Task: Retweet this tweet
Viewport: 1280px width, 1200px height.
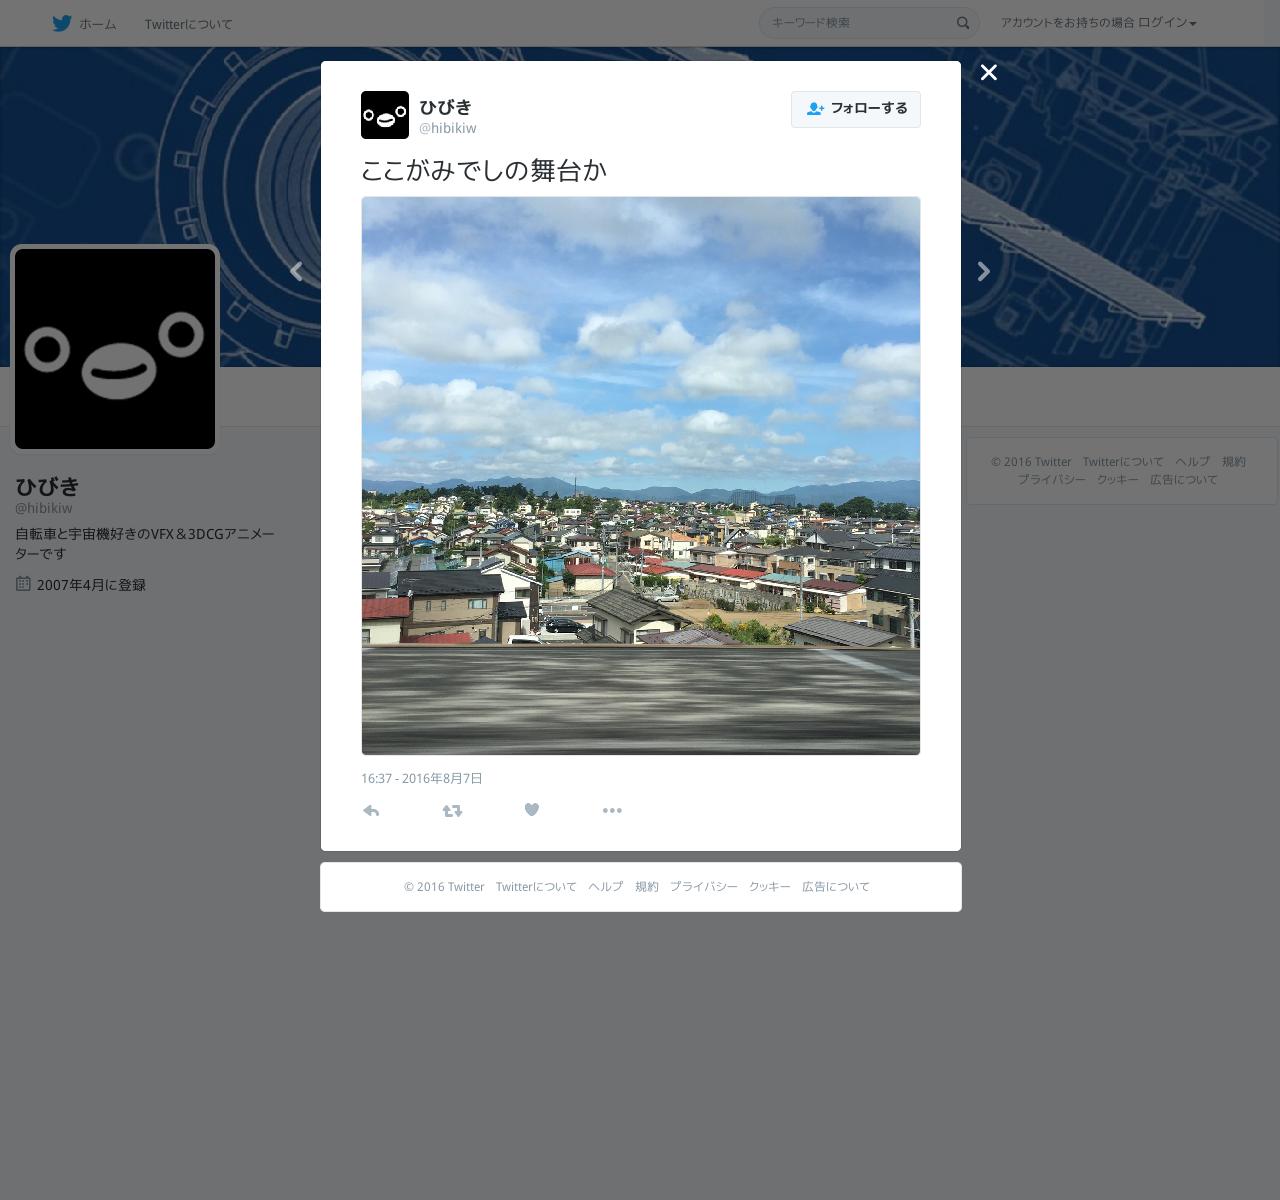Action: pyautogui.click(x=452, y=811)
